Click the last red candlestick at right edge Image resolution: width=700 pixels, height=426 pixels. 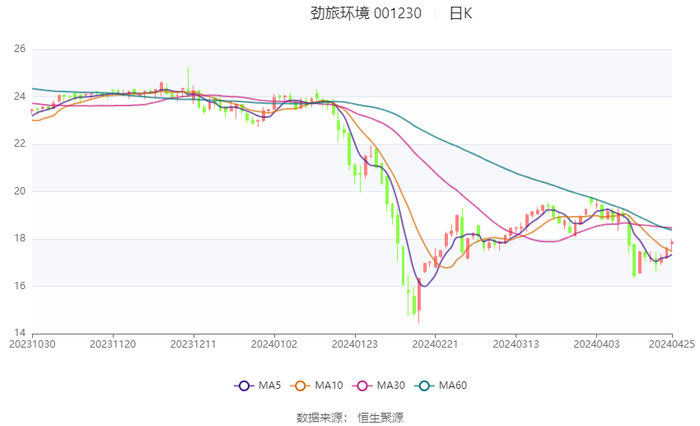[x=672, y=243]
